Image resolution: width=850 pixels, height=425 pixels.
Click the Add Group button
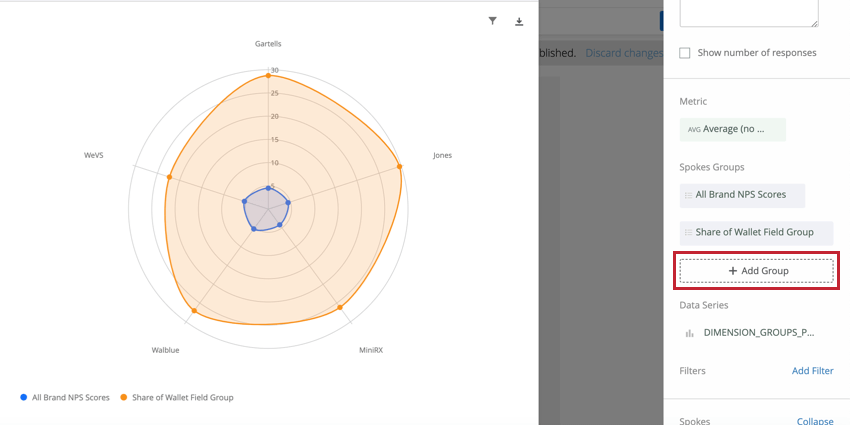pos(756,271)
